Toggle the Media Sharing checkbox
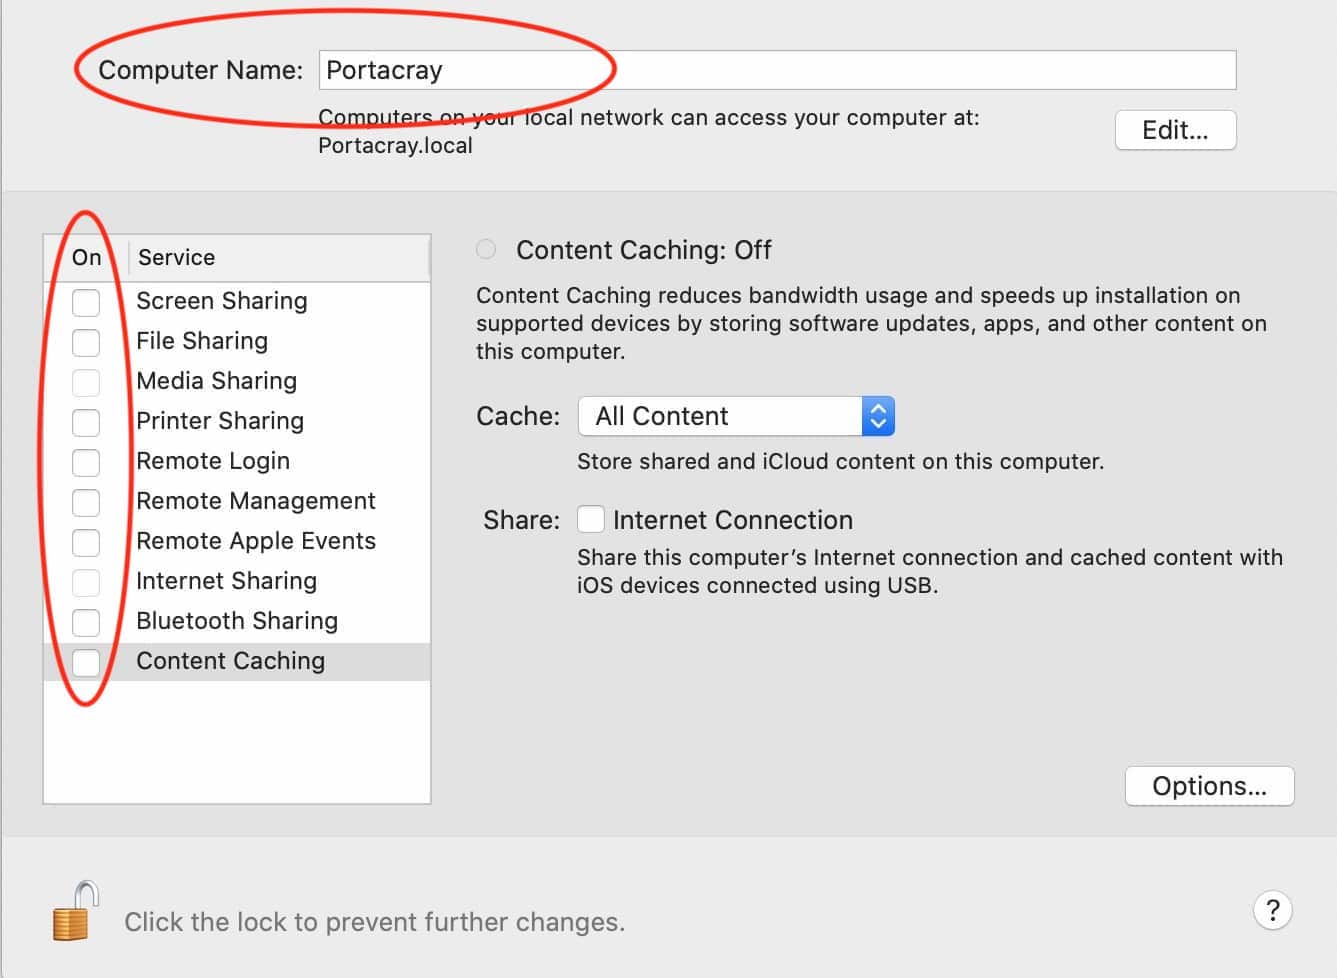 (x=86, y=382)
